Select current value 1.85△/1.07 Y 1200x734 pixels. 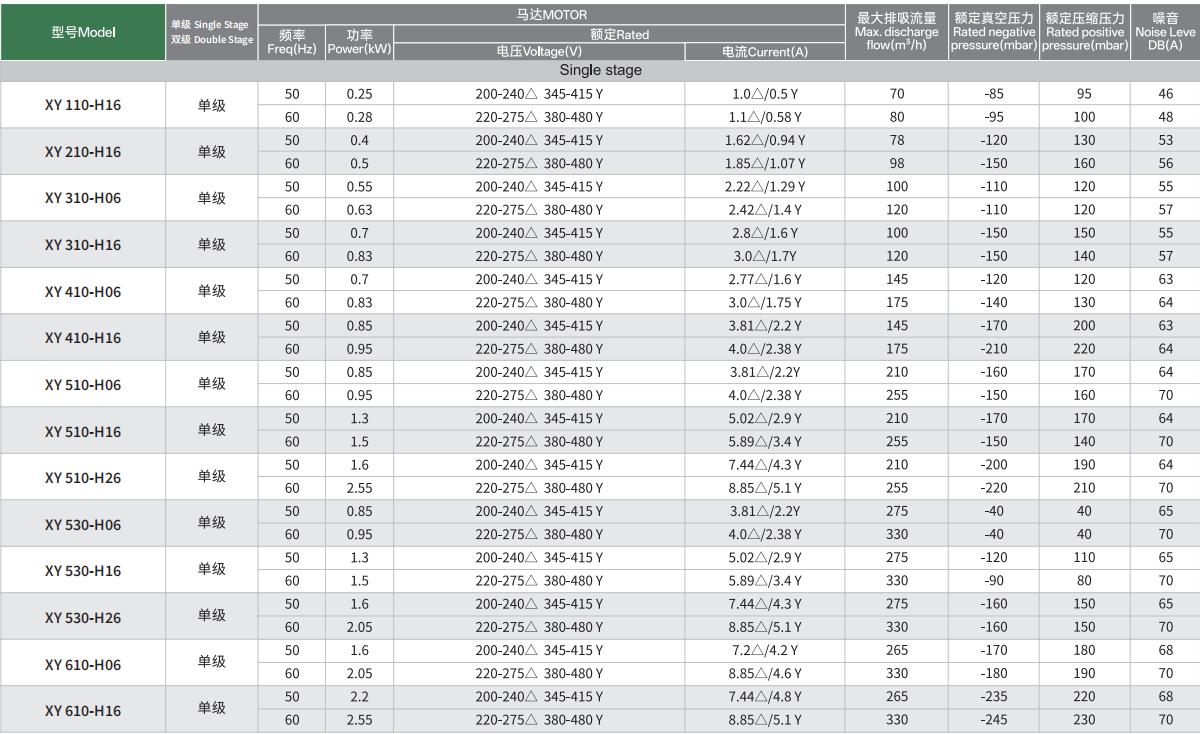765,163
